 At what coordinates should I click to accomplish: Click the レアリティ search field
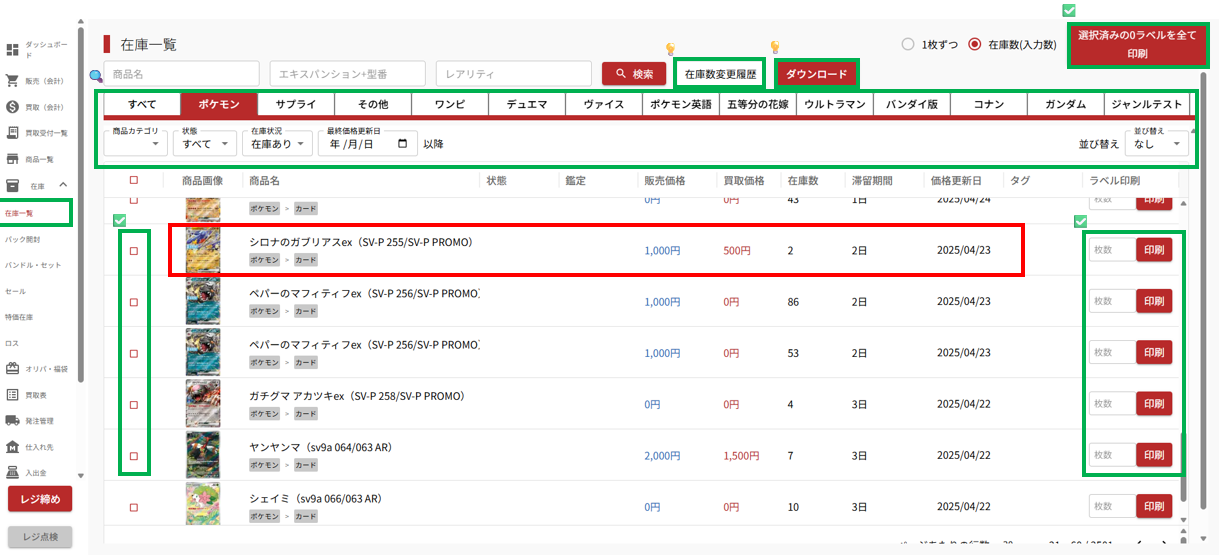(x=514, y=74)
